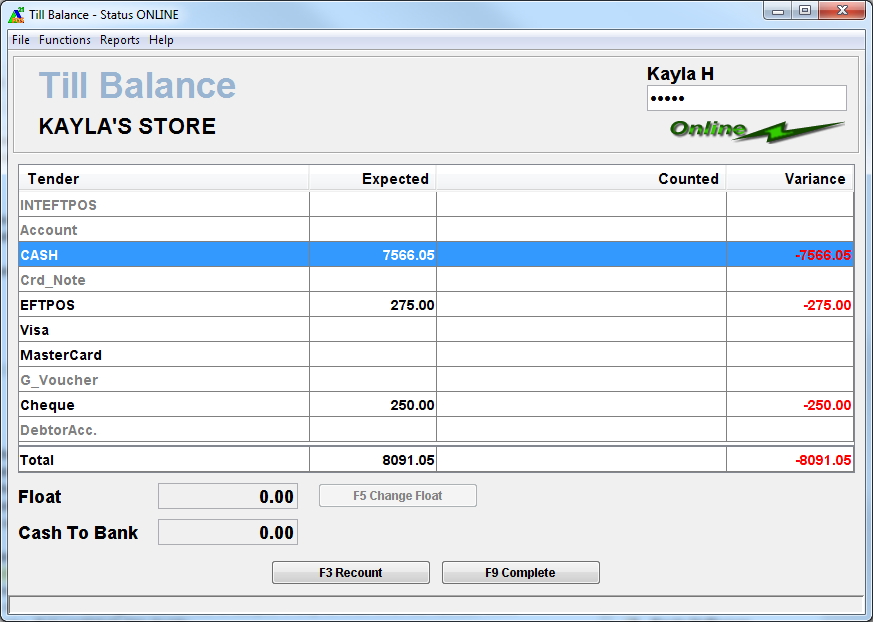
Task: Click the Counted cell for MasterCard
Action: pos(580,355)
